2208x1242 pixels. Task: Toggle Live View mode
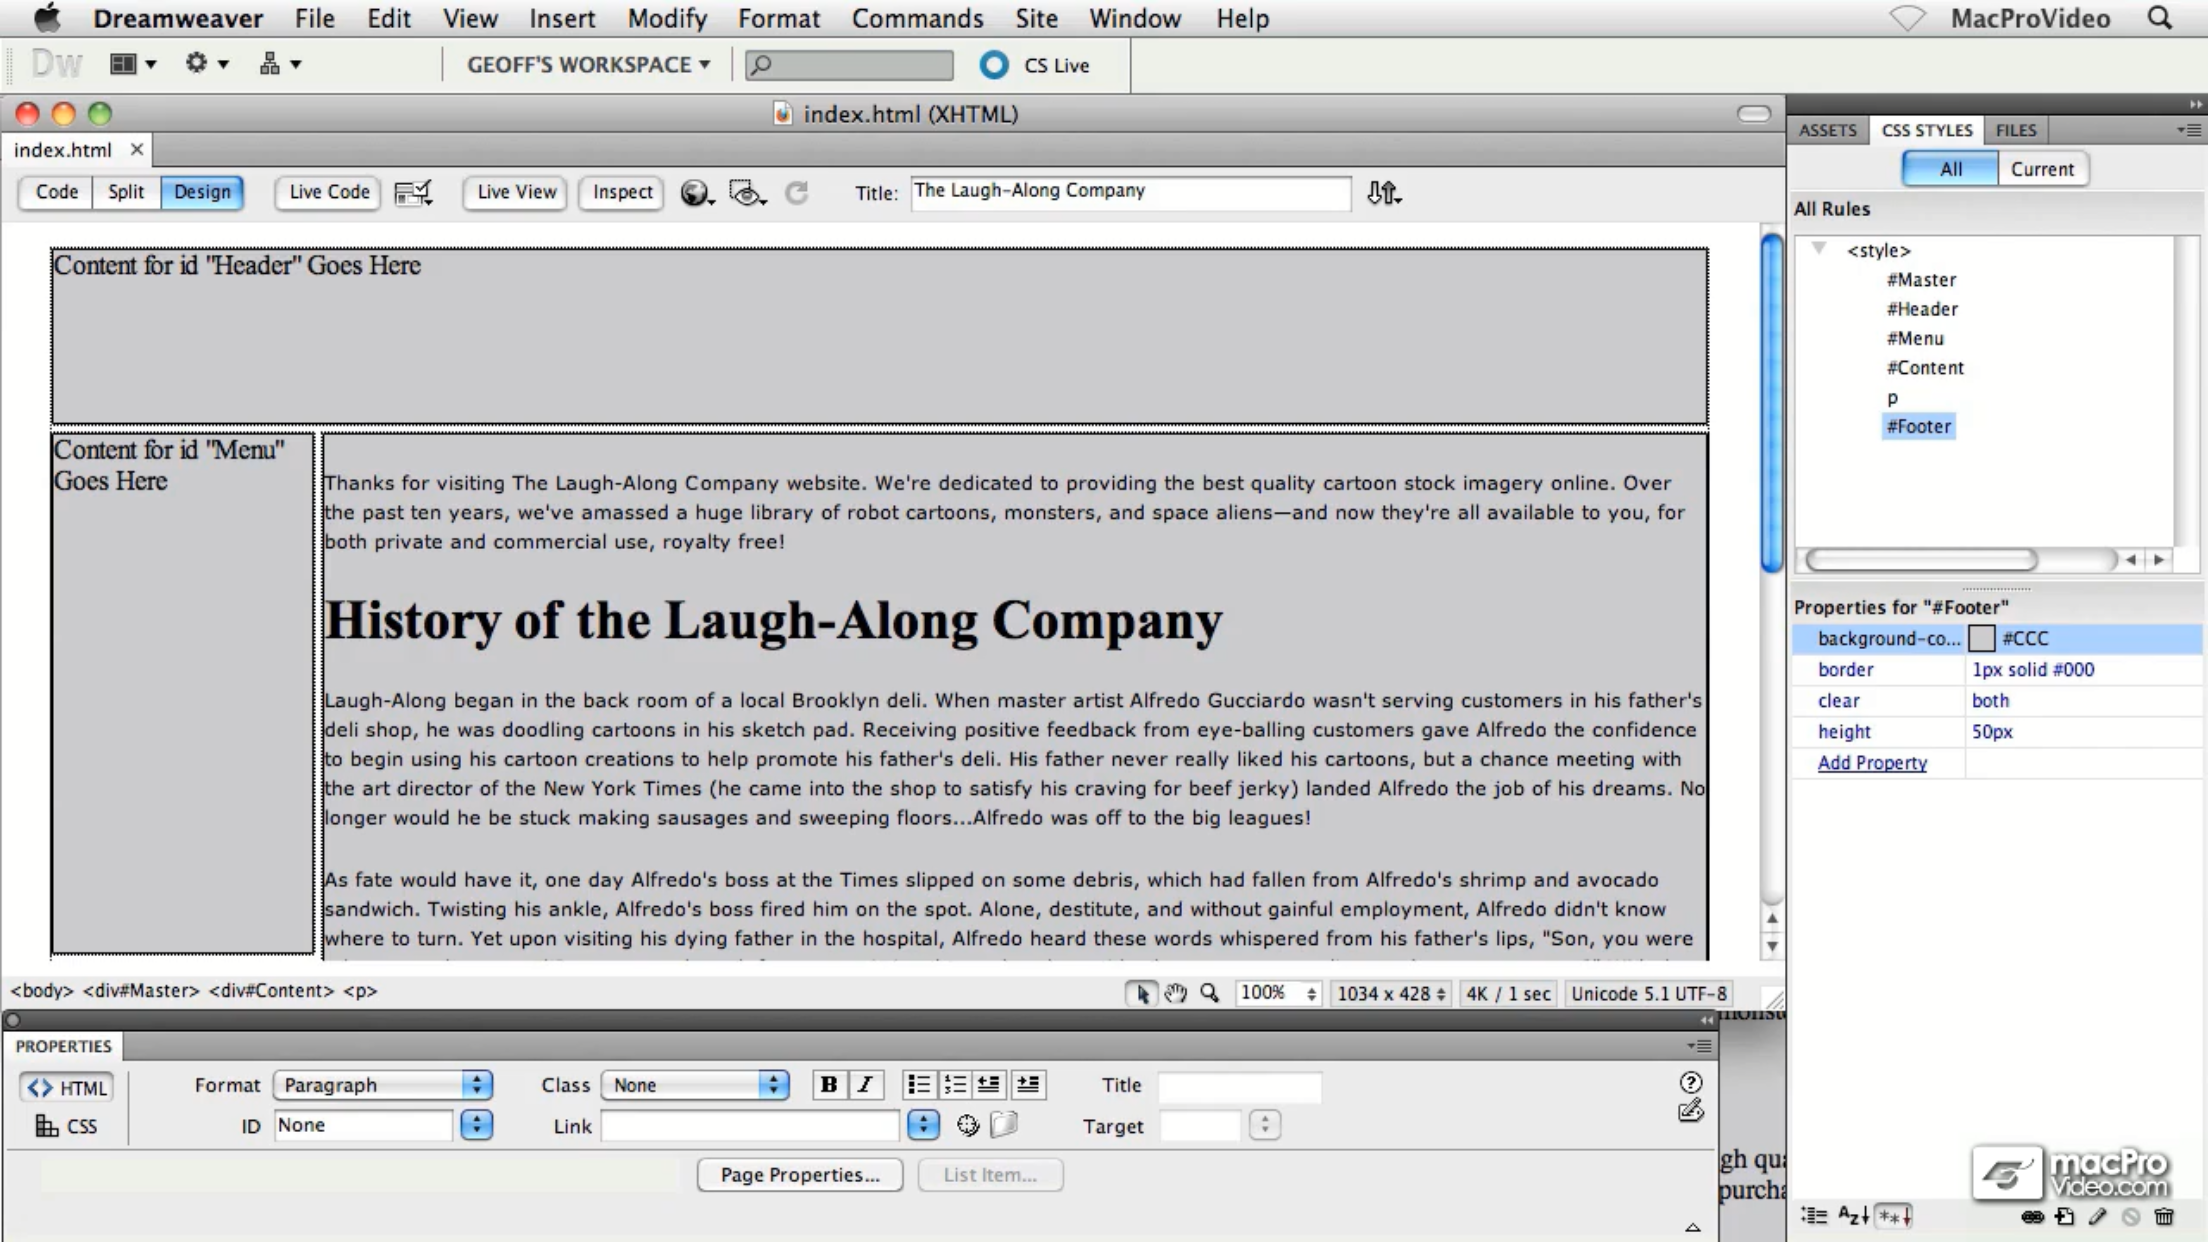[516, 192]
